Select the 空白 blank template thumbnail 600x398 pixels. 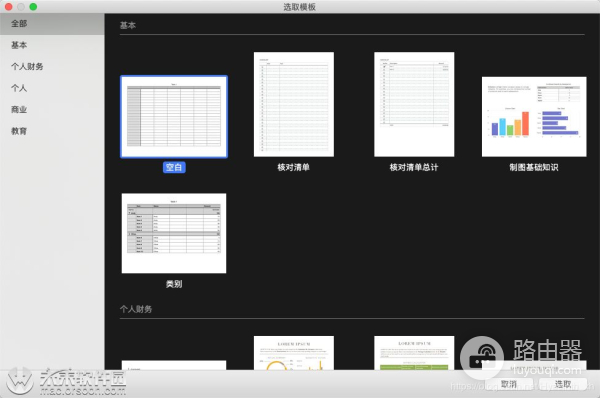click(x=174, y=117)
